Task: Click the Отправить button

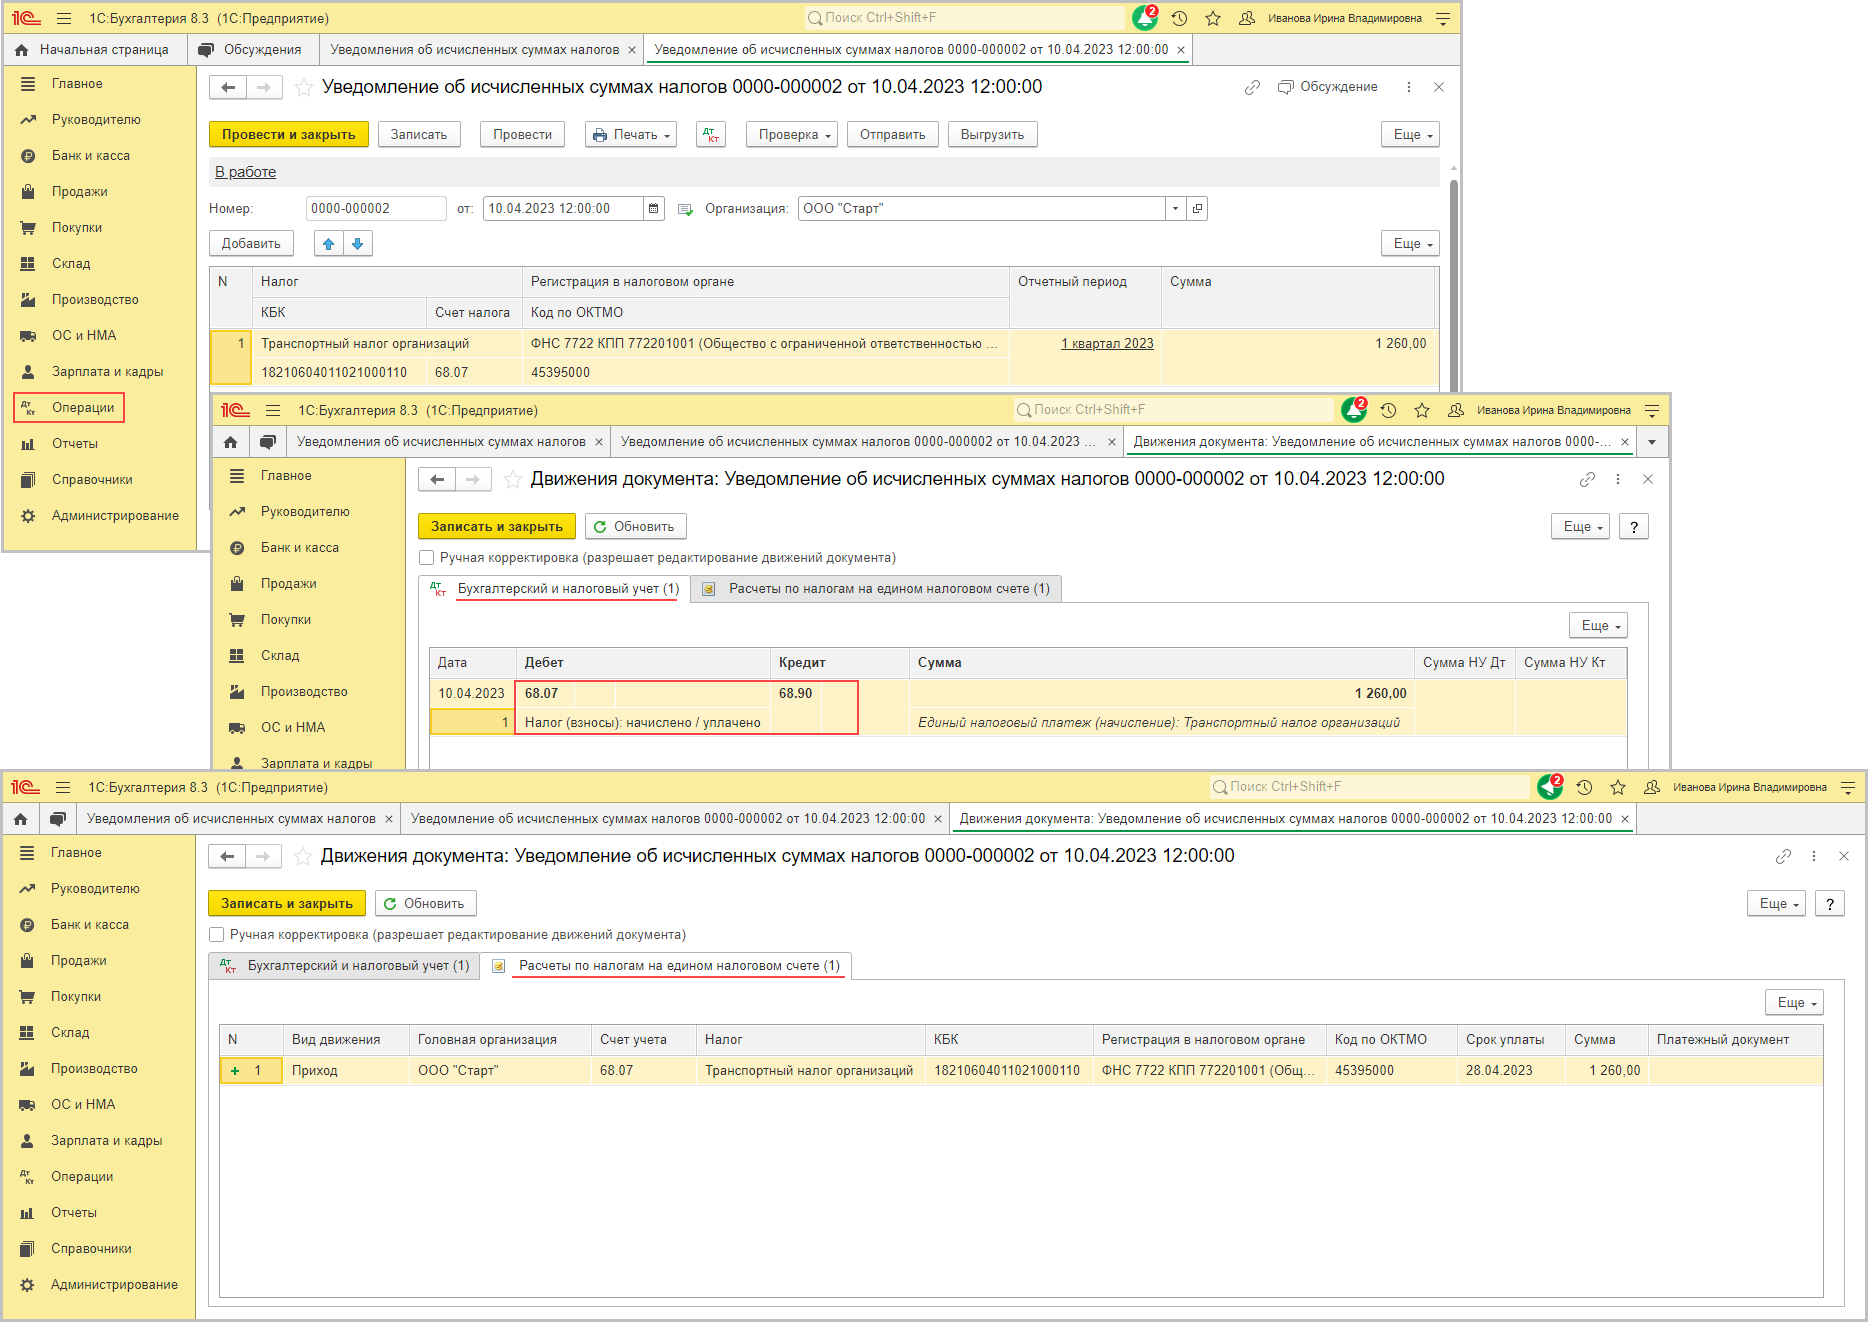Action: click(x=893, y=135)
